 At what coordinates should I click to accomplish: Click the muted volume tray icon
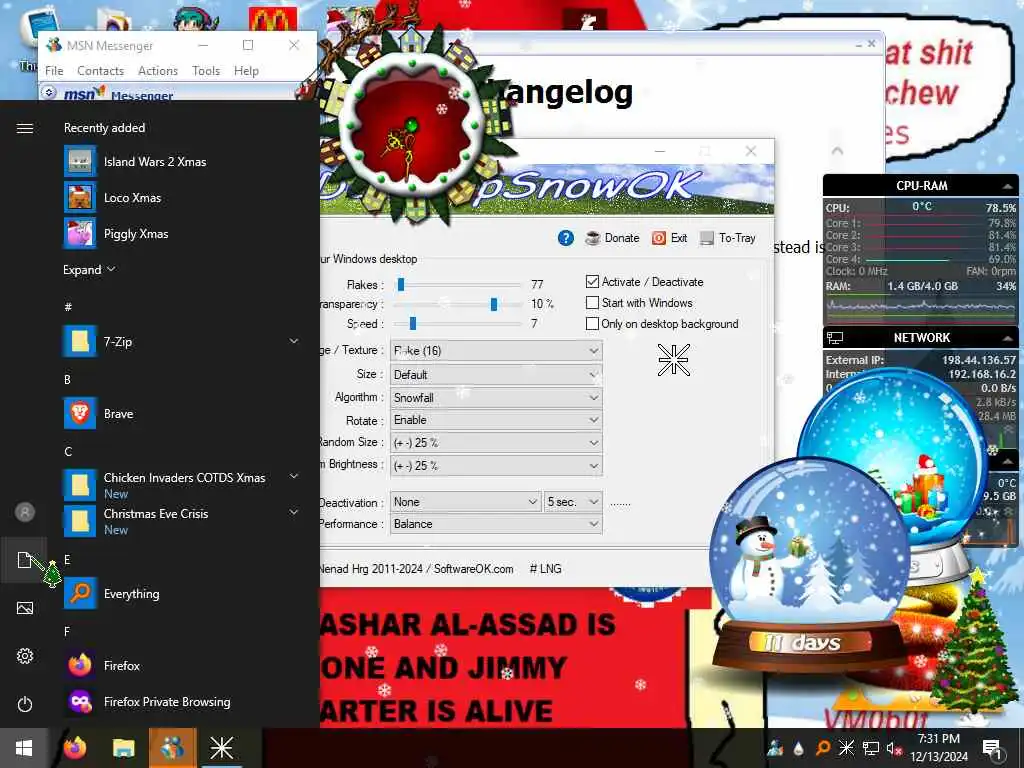894,748
